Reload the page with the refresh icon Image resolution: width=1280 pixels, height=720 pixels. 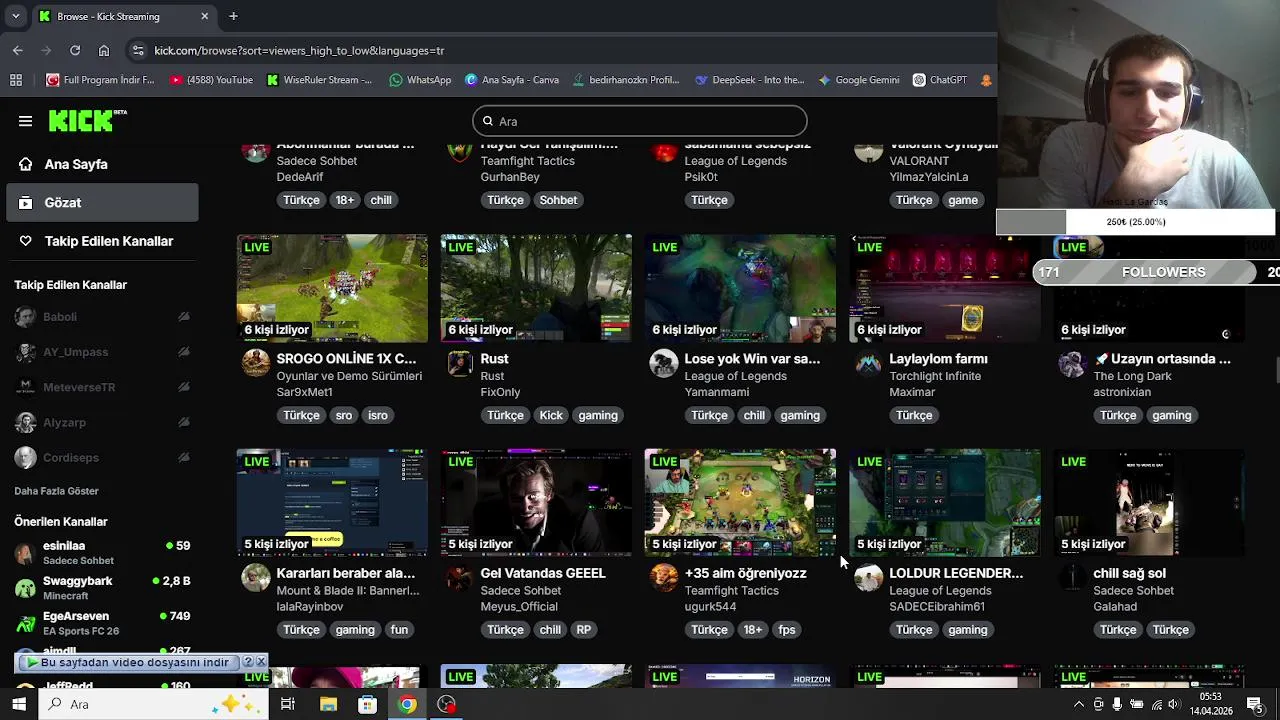click(x=75, y=50)
